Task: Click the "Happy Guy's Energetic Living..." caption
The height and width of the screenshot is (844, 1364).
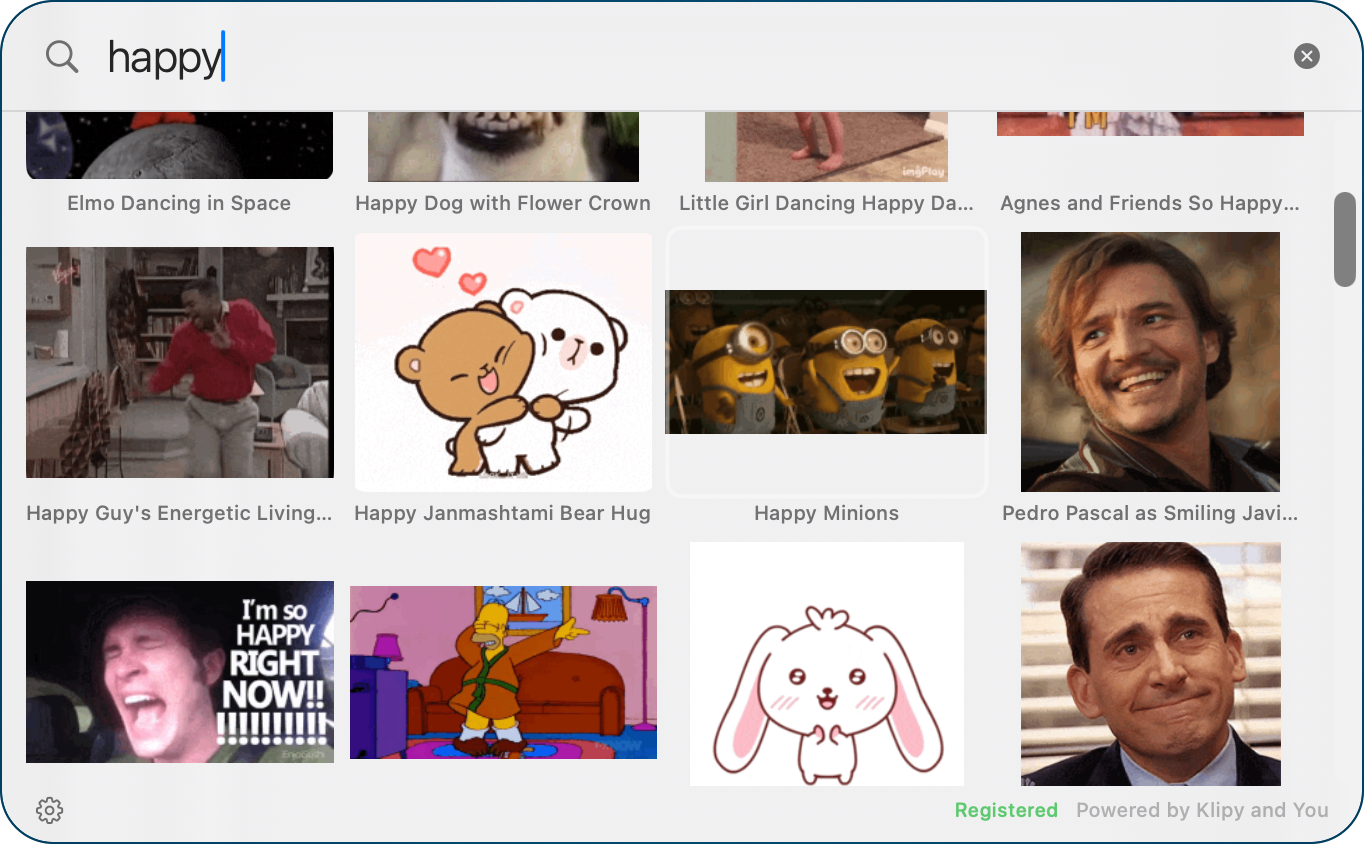Action: tap(179, 513)
